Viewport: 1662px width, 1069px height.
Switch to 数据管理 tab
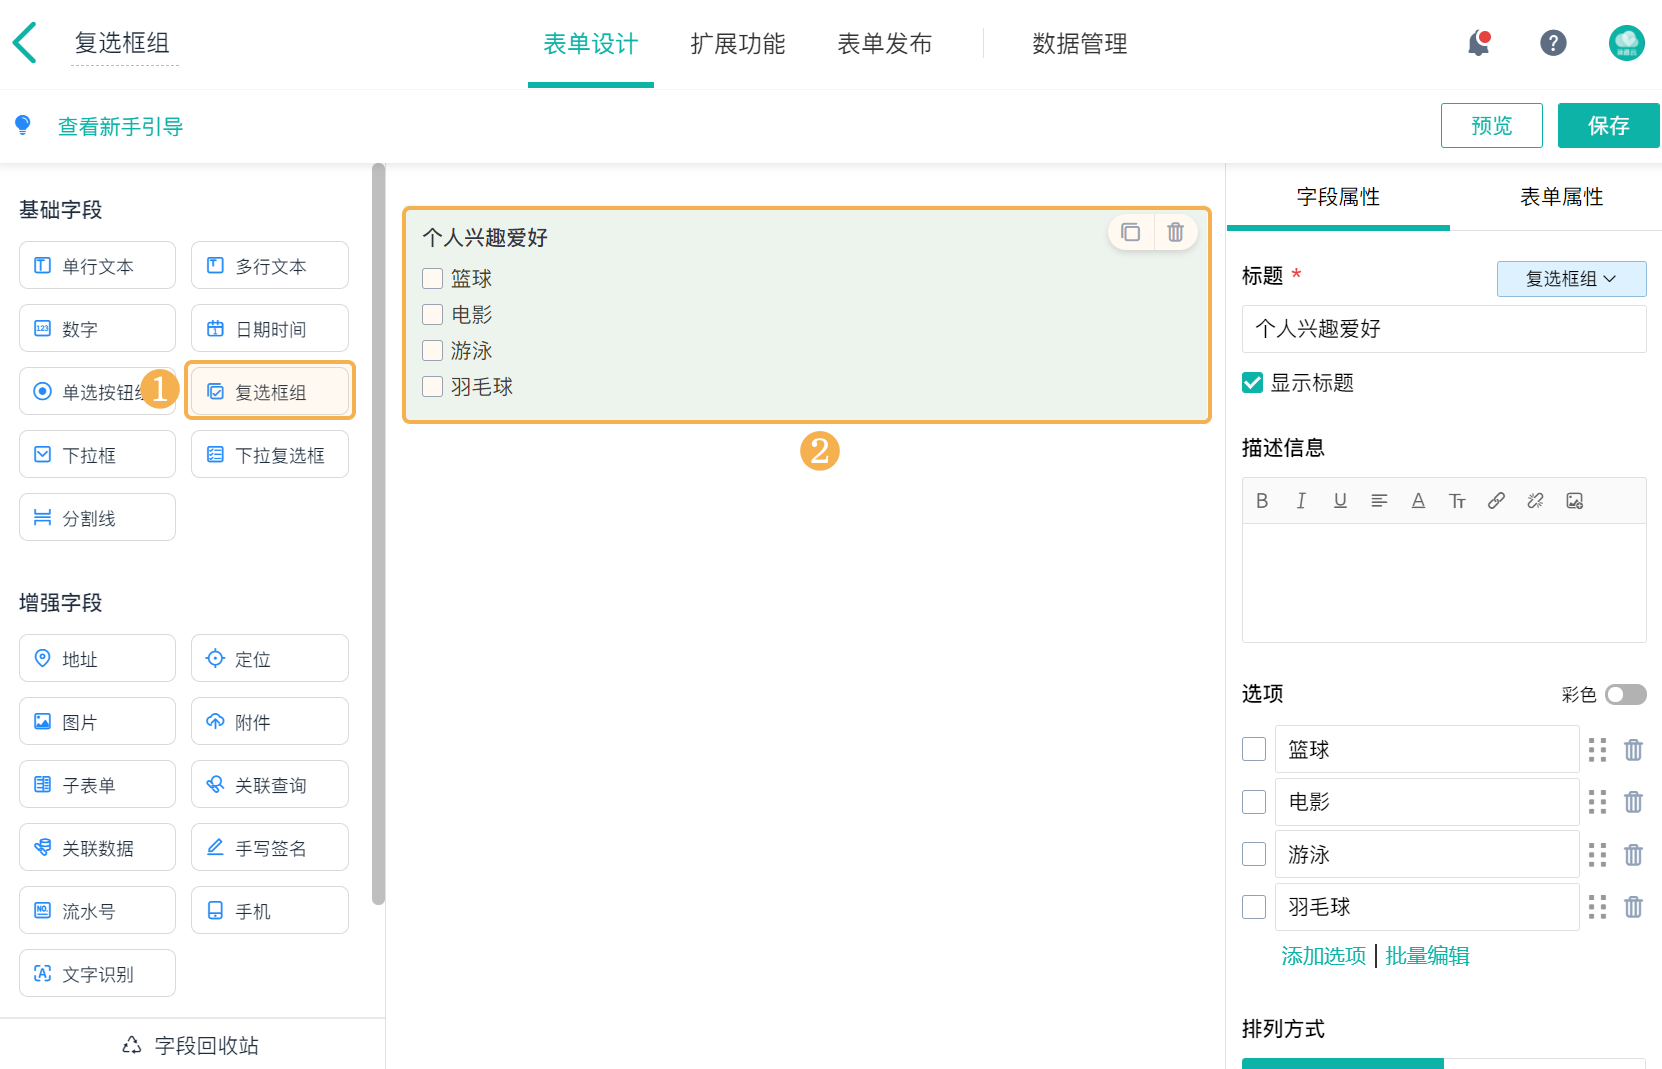click(1080, 44)
